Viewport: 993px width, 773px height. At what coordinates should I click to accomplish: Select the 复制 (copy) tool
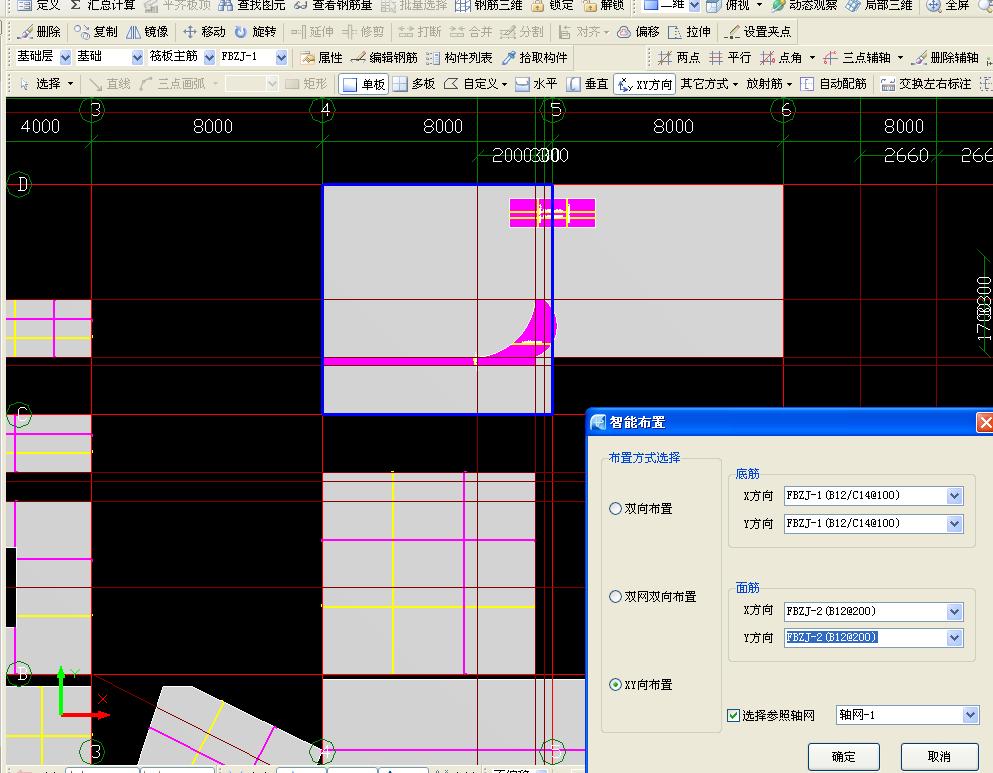click(x=96, y=32)
